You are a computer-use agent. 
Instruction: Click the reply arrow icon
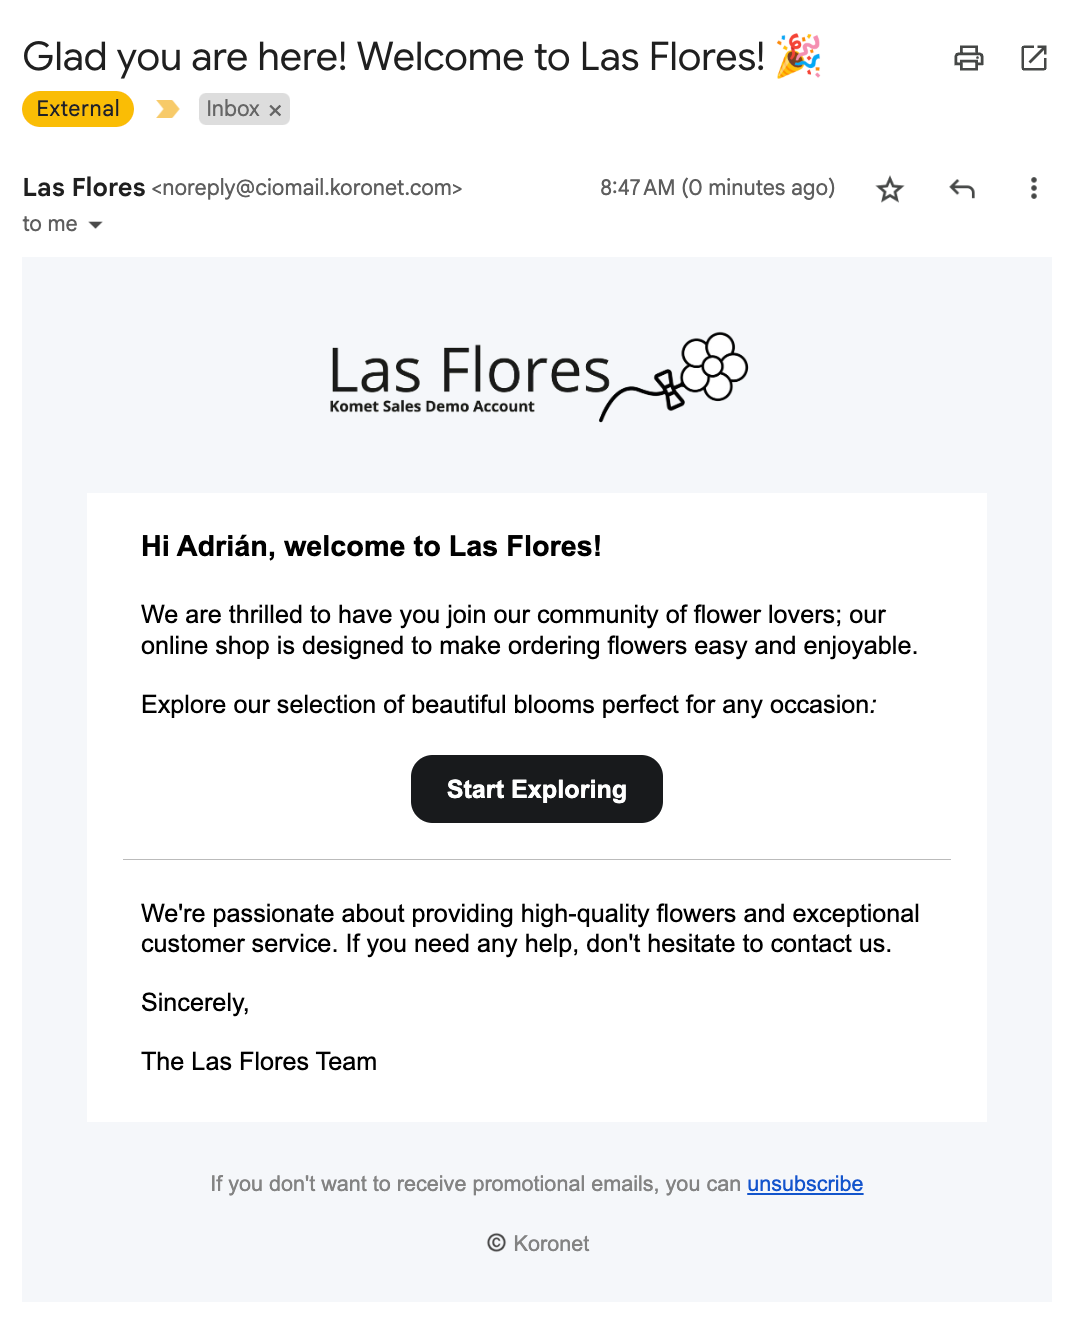click(961, 189)
